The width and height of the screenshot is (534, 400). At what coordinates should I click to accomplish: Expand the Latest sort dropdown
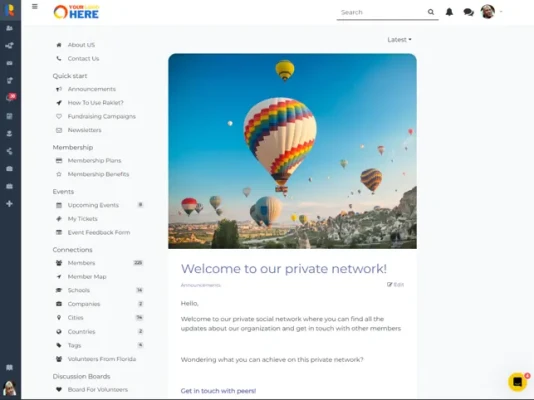click(x=399, y=40)
